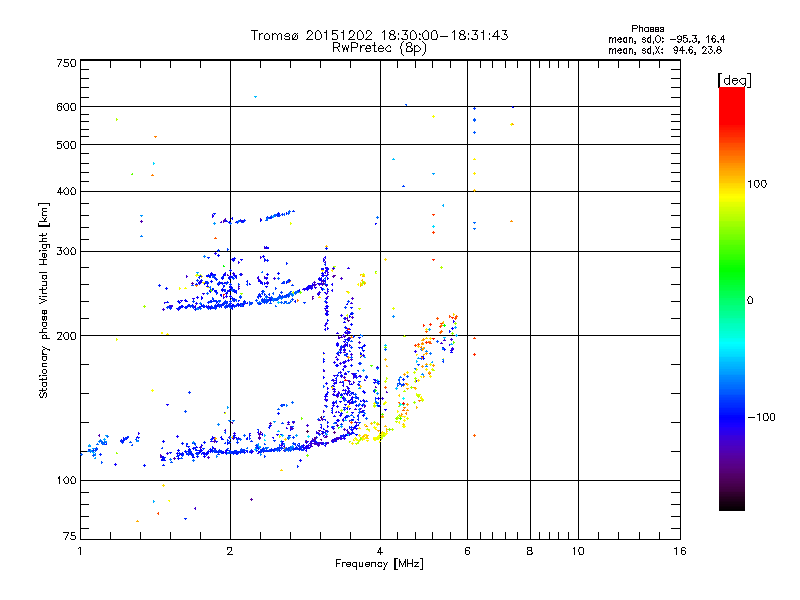Viewport: 800px width, 600px height.
Task: Click the '[deg]' colorbar unit label
Action: click(x=734, y=80)
